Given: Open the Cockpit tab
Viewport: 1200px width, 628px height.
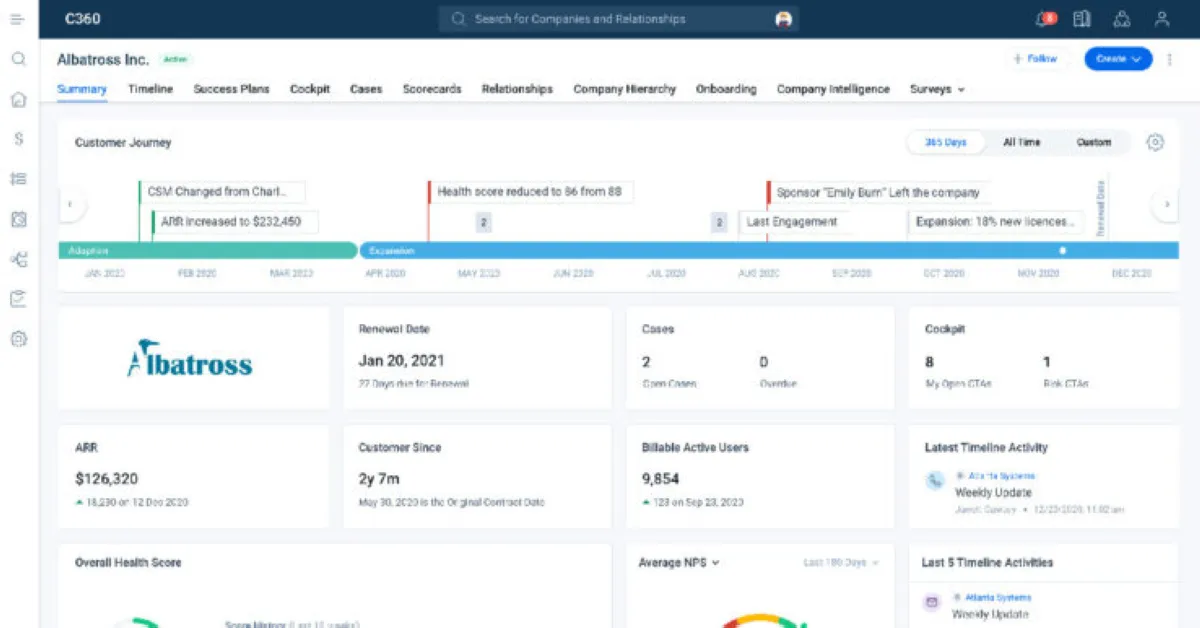Looking at the screenshot, I should point(310,89).
